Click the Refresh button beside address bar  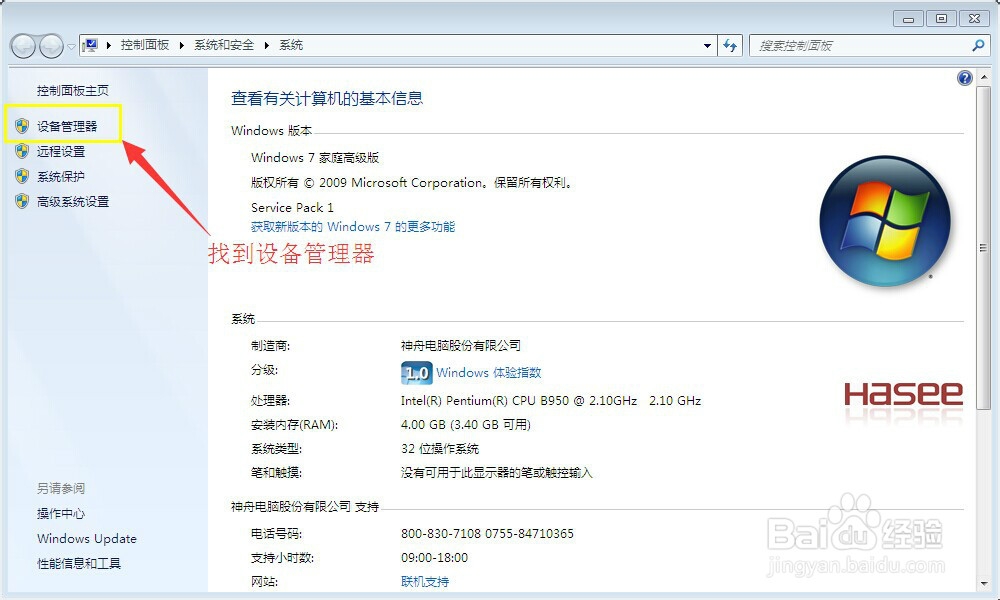pyautogui.click(x=730, y=45)
